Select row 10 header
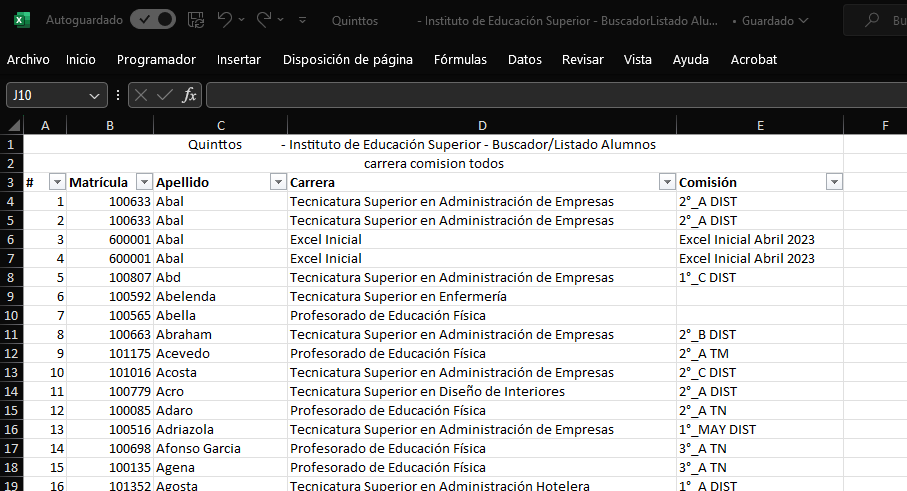Image resolution: width=907 pixels, height=491 pixels. 11,315
